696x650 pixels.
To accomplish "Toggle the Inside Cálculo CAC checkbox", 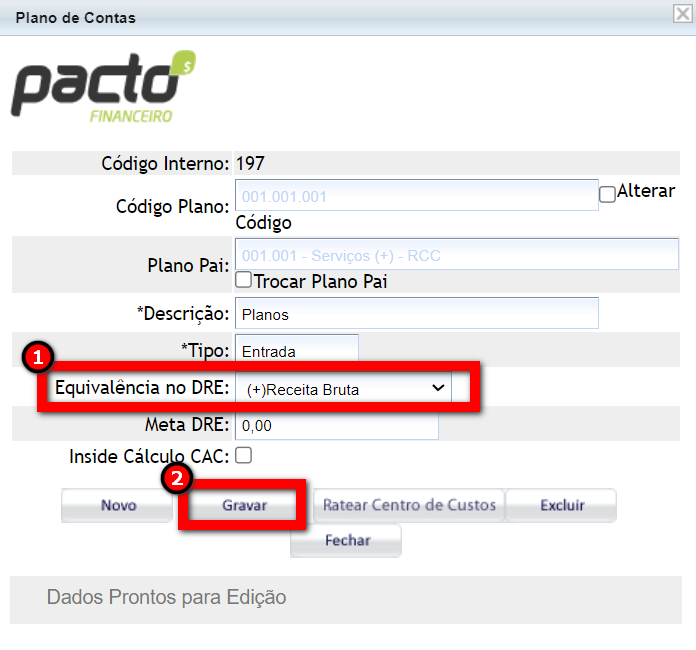I will pyautogui.click(x=243, y=456).
